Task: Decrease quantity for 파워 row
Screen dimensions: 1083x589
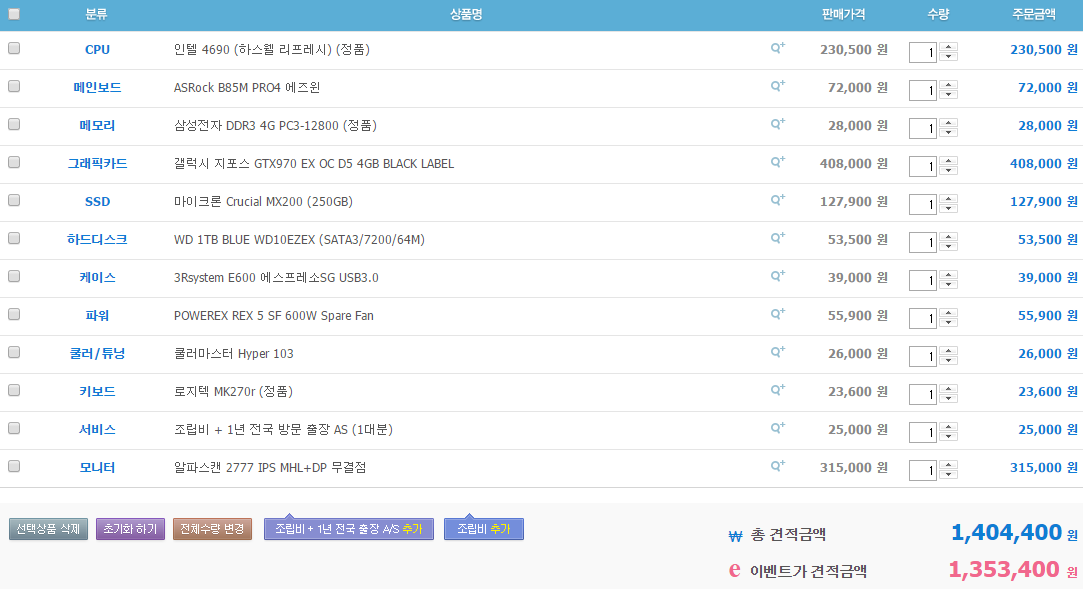Action: click(948, 322)
